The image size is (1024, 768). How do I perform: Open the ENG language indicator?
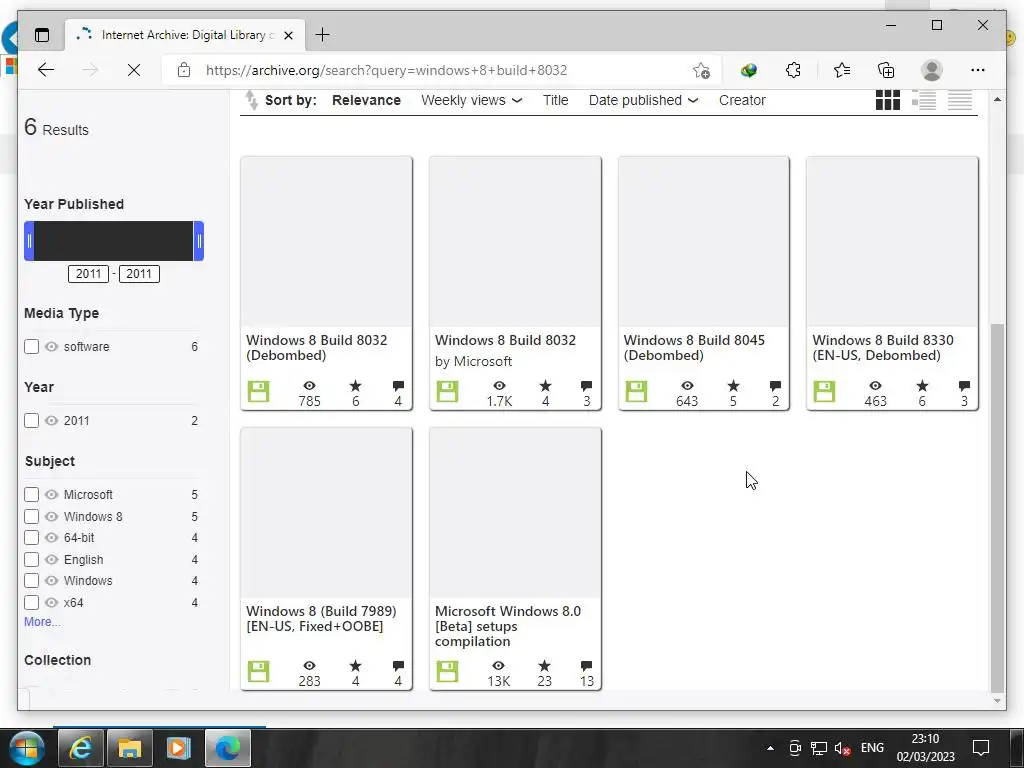click(x=872, y=748)
